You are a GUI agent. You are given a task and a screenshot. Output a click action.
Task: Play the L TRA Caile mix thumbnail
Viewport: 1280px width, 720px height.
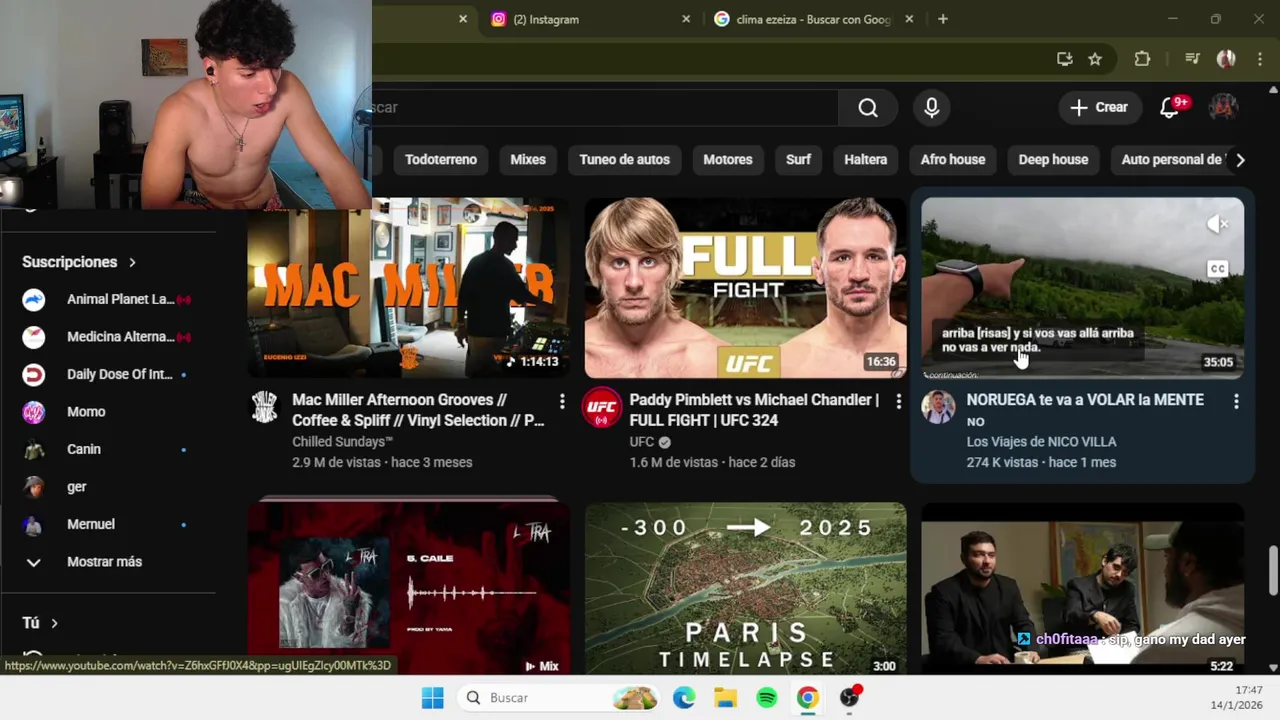tap(408, 590)
